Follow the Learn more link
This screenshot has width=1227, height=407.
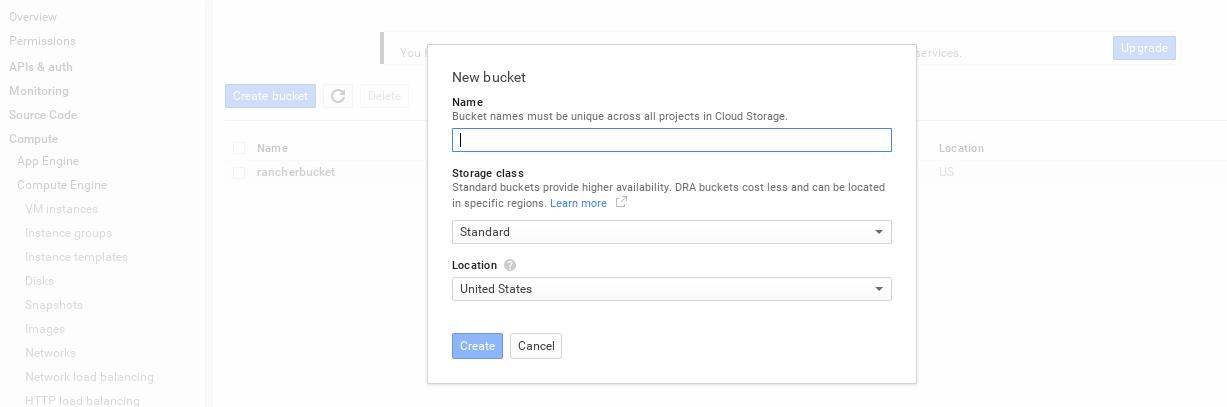coord(578,203)
